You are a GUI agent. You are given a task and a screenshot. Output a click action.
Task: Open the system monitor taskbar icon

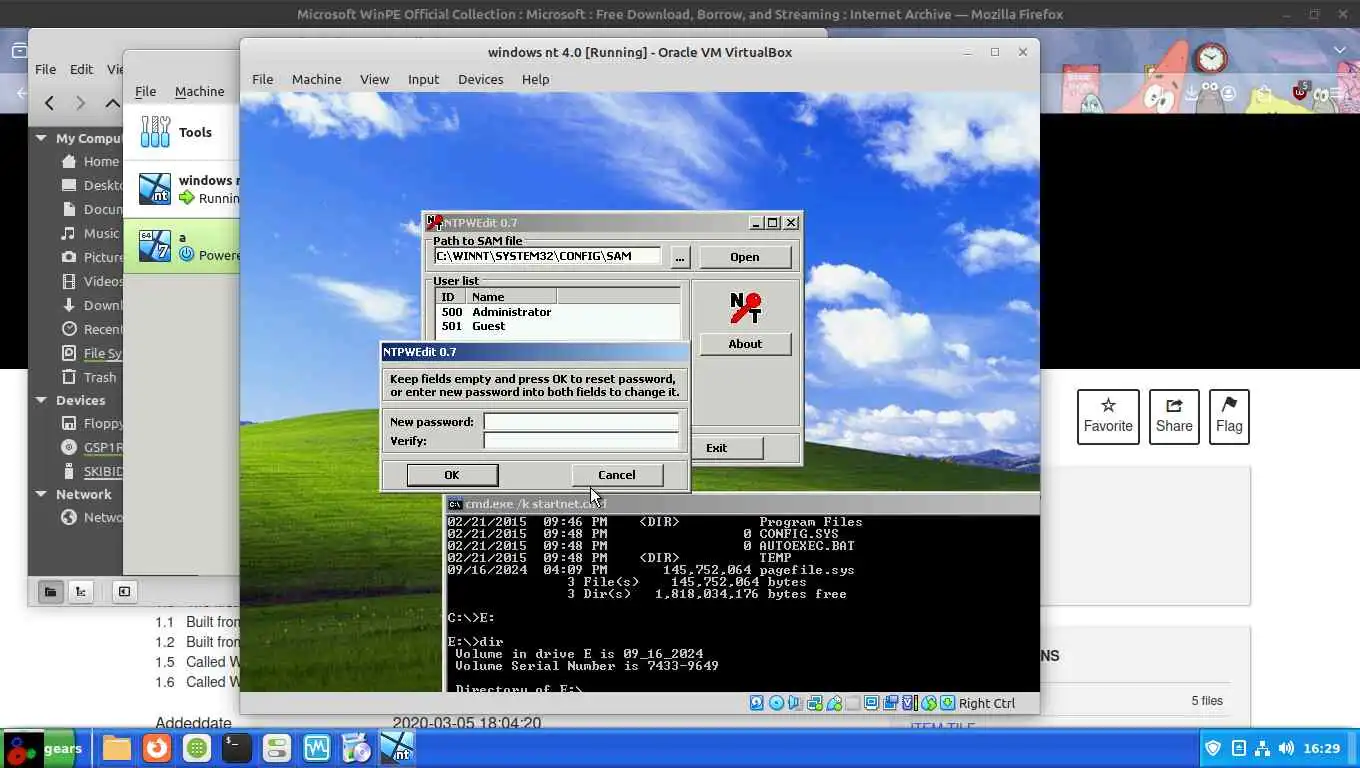click(317, 748)
